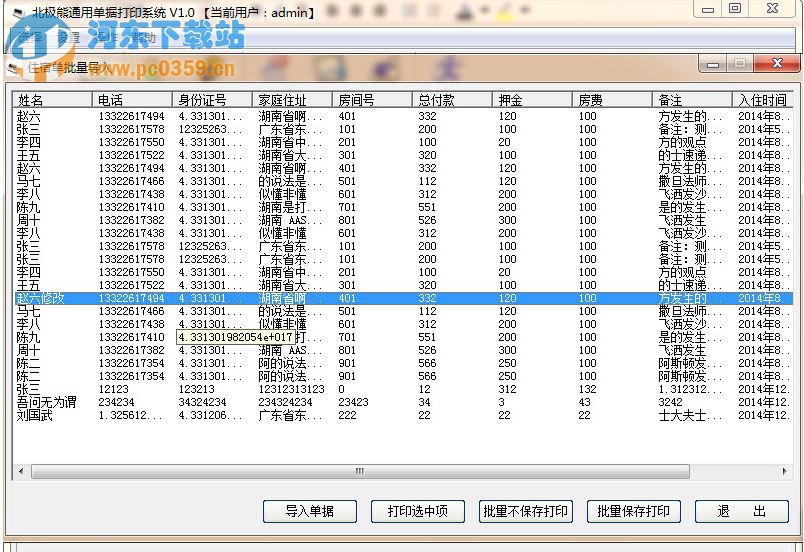Click the 打印选中项 button
Image resolution: width=804 pixels, height=552 pixels.
(x=417, y=511)
